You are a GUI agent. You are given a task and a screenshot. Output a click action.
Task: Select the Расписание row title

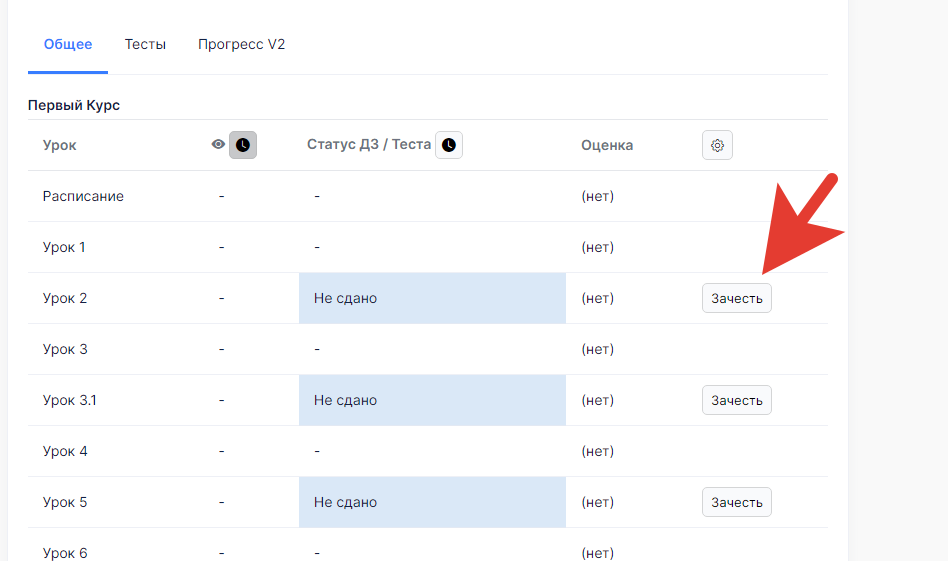click(83, 196)
